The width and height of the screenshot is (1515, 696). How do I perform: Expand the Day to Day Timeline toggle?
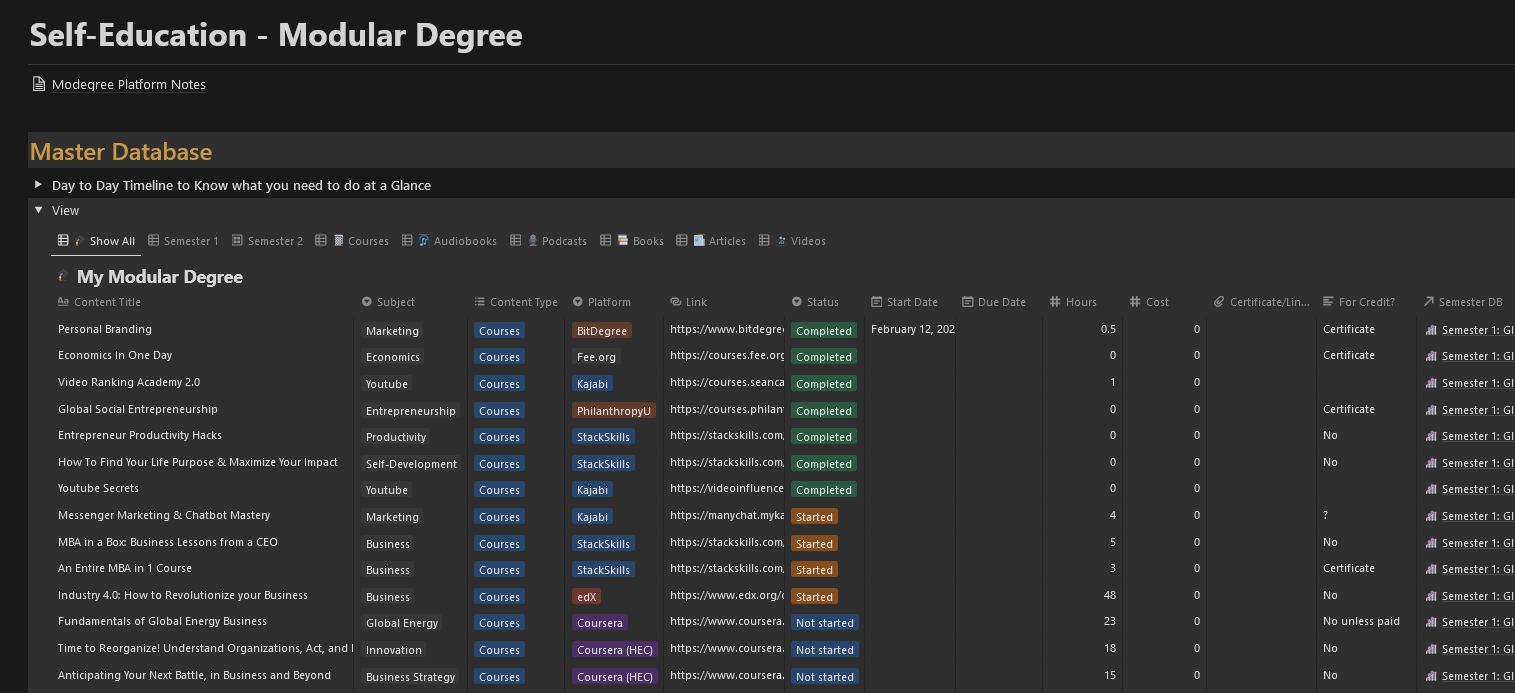[x=38, y=185]
